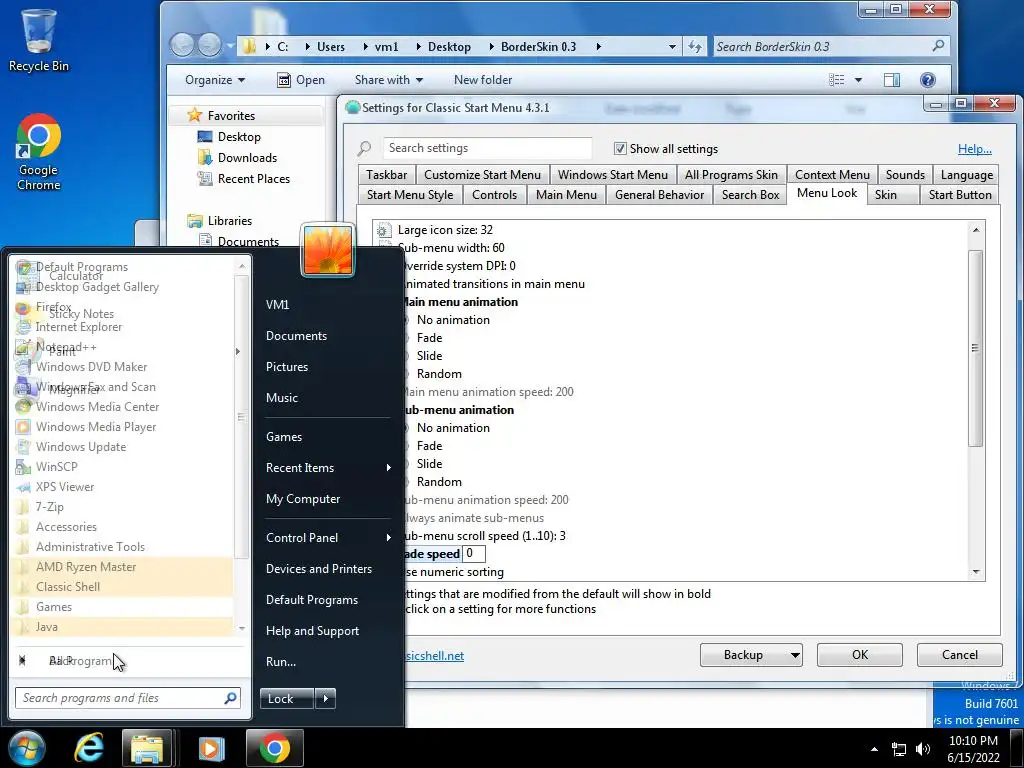This screenshot has height=768, width=1024.
Task: Click the Lock button in Start menu
Action: (287, 699)
